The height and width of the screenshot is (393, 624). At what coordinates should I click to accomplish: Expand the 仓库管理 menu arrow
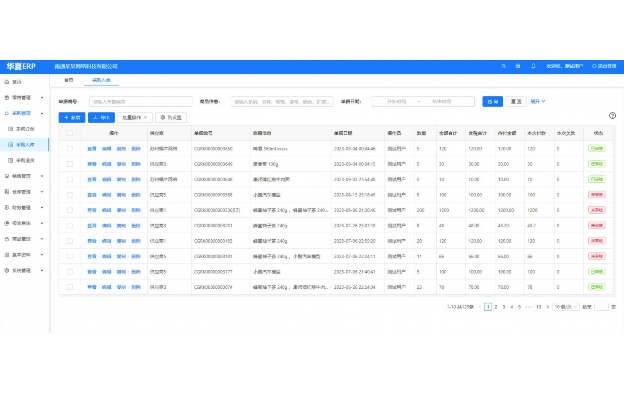pos(42,192)
